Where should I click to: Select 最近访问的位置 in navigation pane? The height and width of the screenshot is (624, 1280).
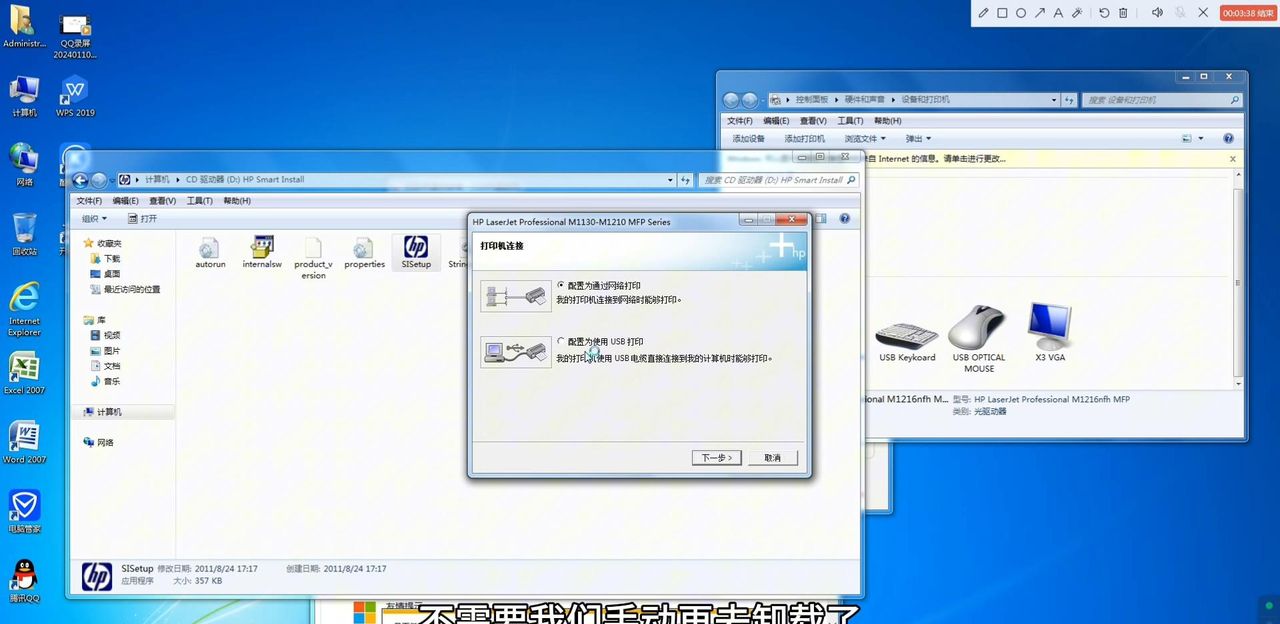132,289
